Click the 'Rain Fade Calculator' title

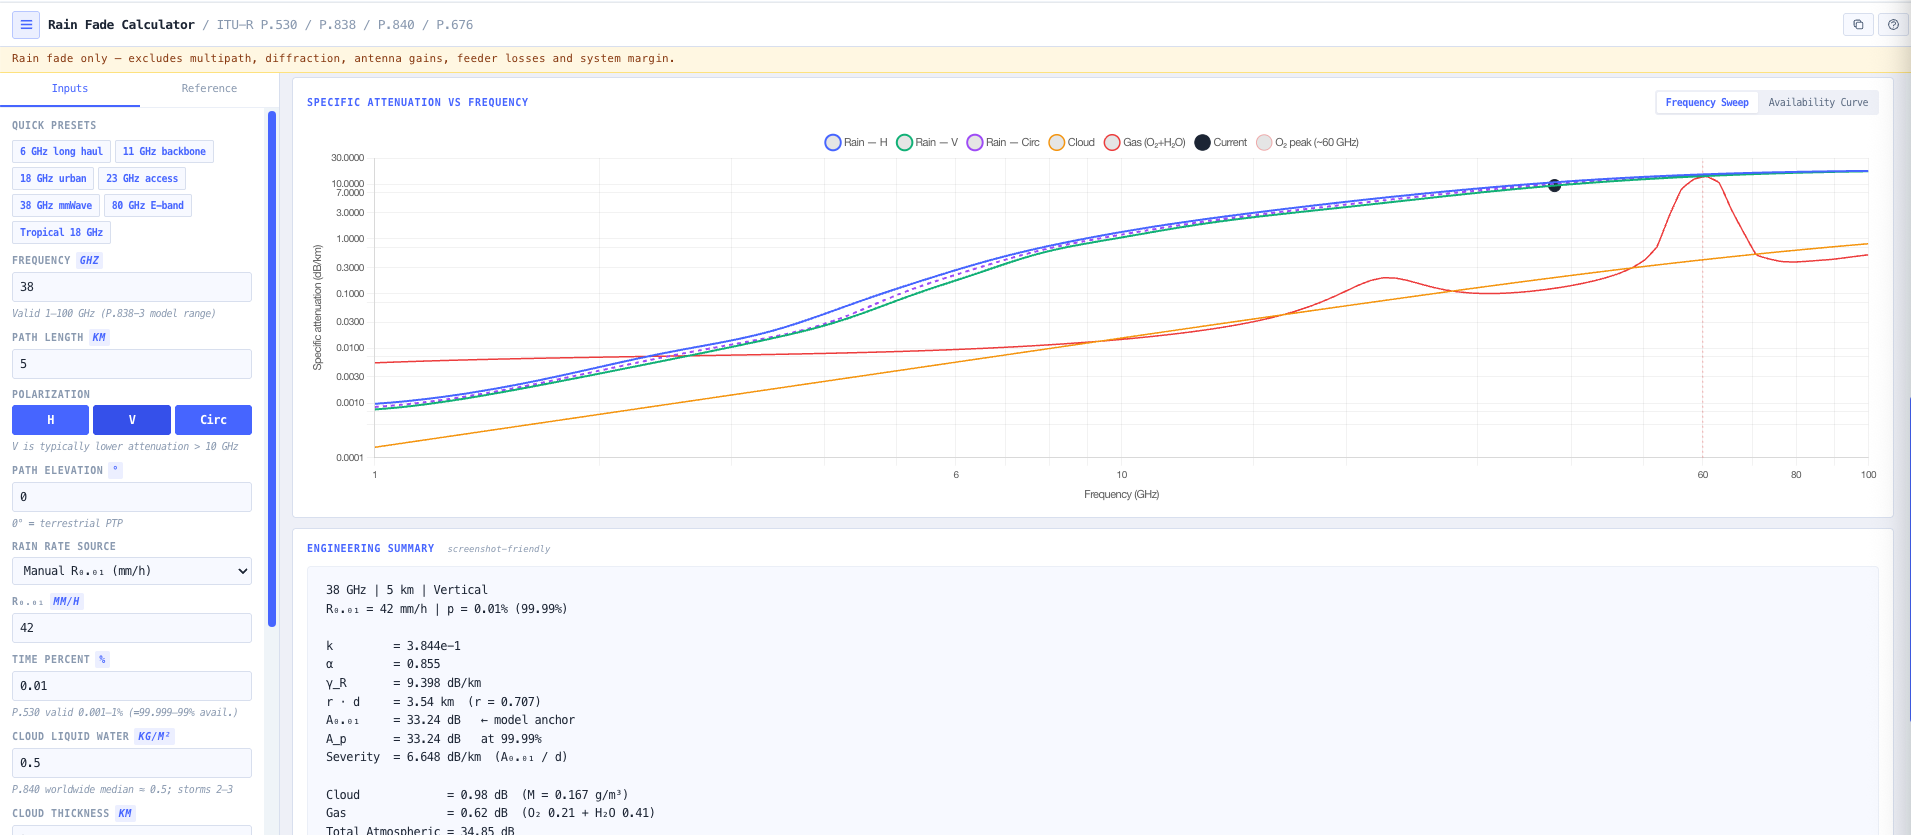click(x=121, y=25)
